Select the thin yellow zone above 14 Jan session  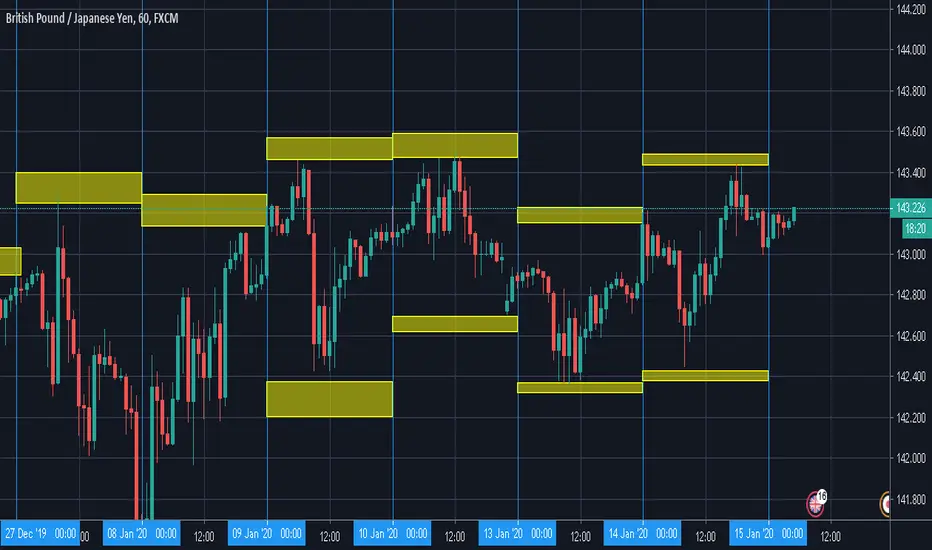click(705, 159)
